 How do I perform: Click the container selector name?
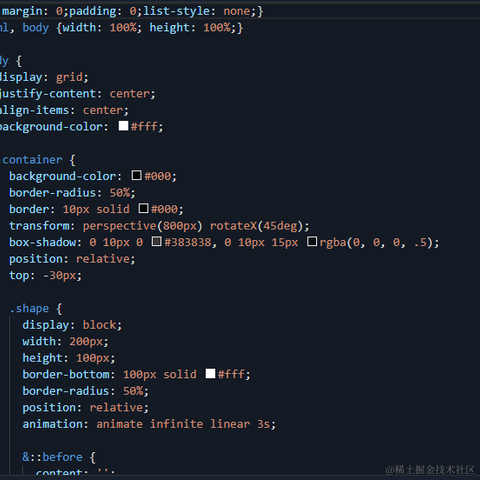32,160
